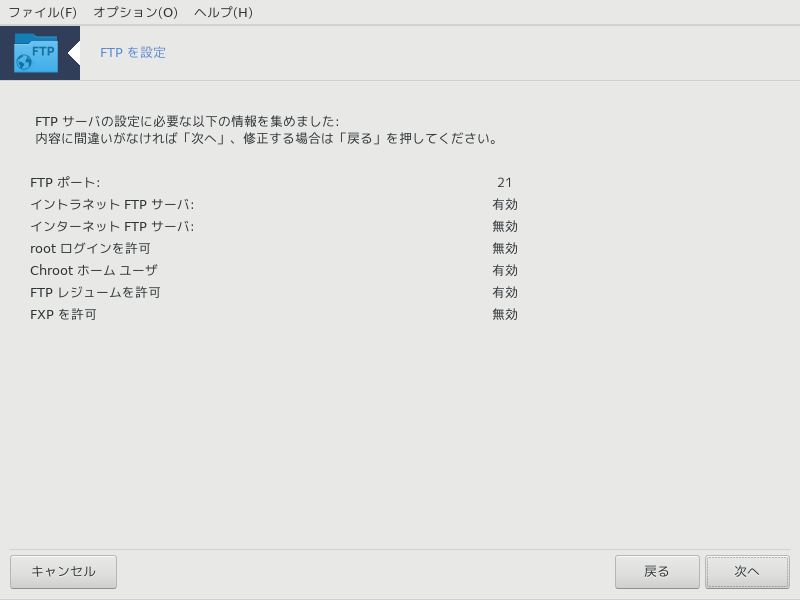The width and height of the screenshot is (800, 600).
Task: Click 無効 value for インターネット FTP サーバ
Action: pos(505,227)
